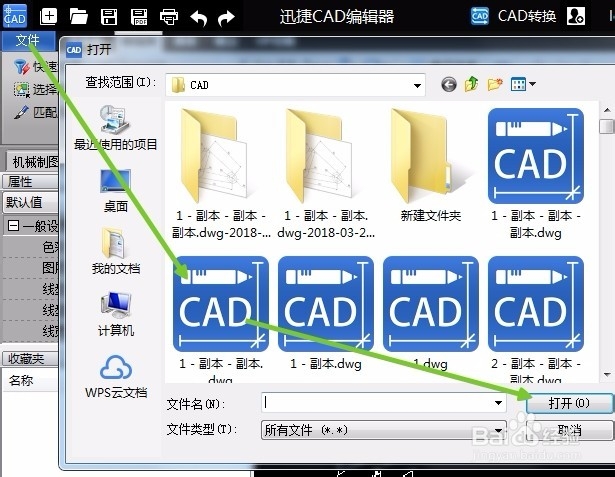
Task: Switch to the 机械制图 tab
Action: pos(35,162)
